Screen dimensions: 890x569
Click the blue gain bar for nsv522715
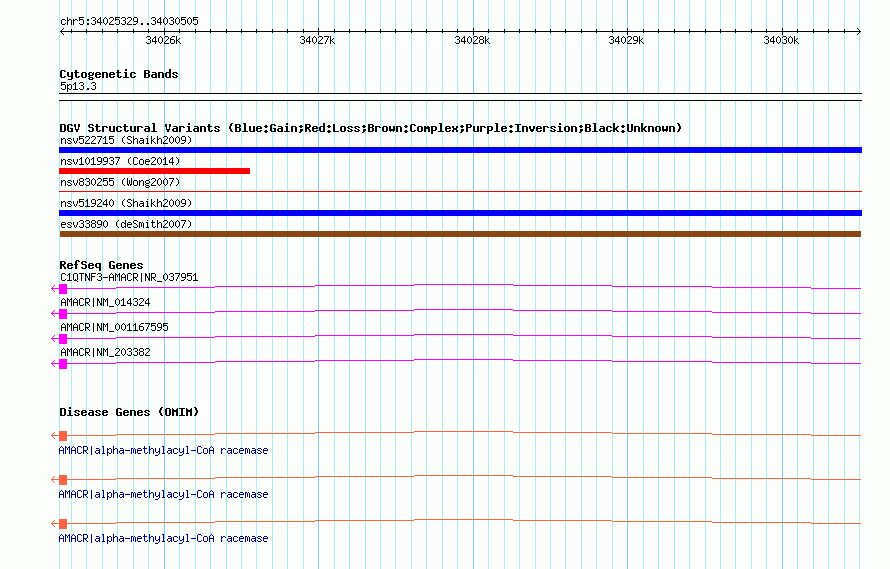point(460,150)
